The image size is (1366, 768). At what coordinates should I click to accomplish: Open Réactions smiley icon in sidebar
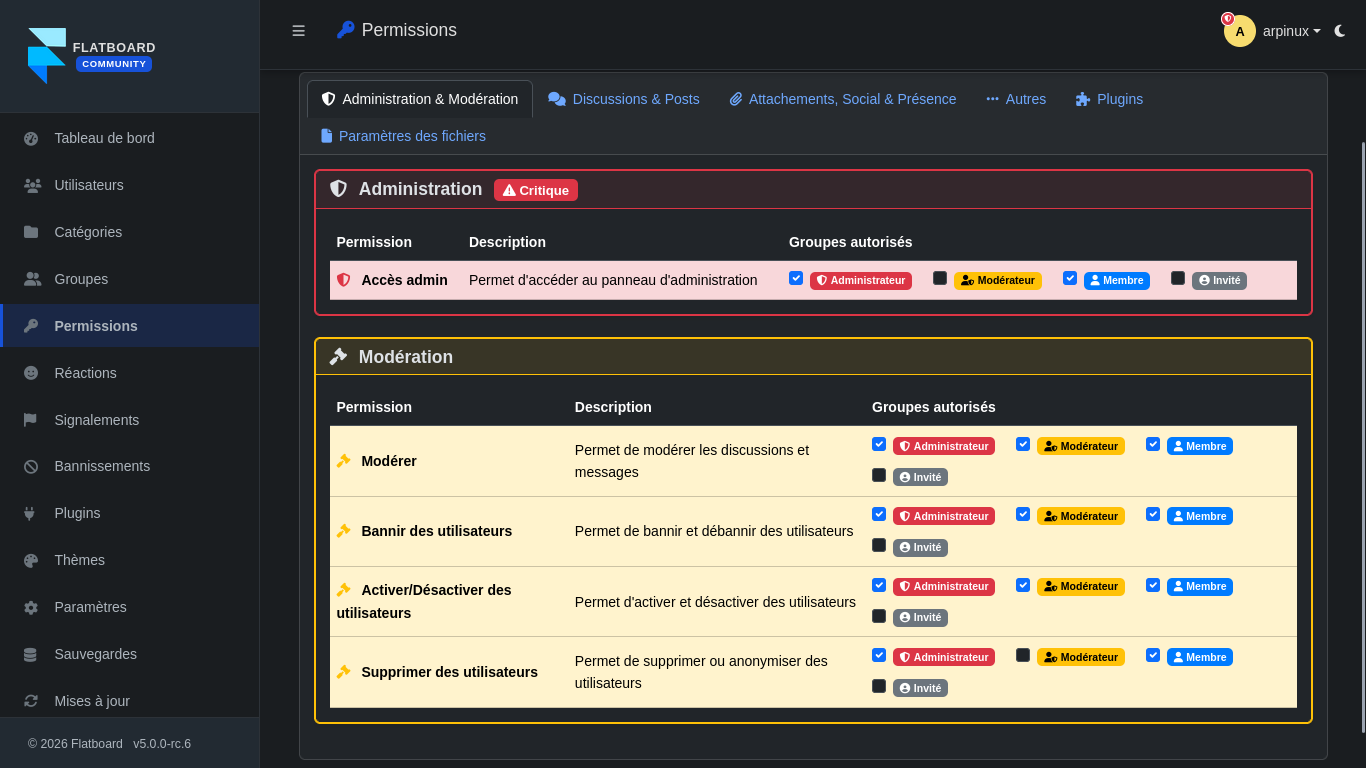click(31, 373)
